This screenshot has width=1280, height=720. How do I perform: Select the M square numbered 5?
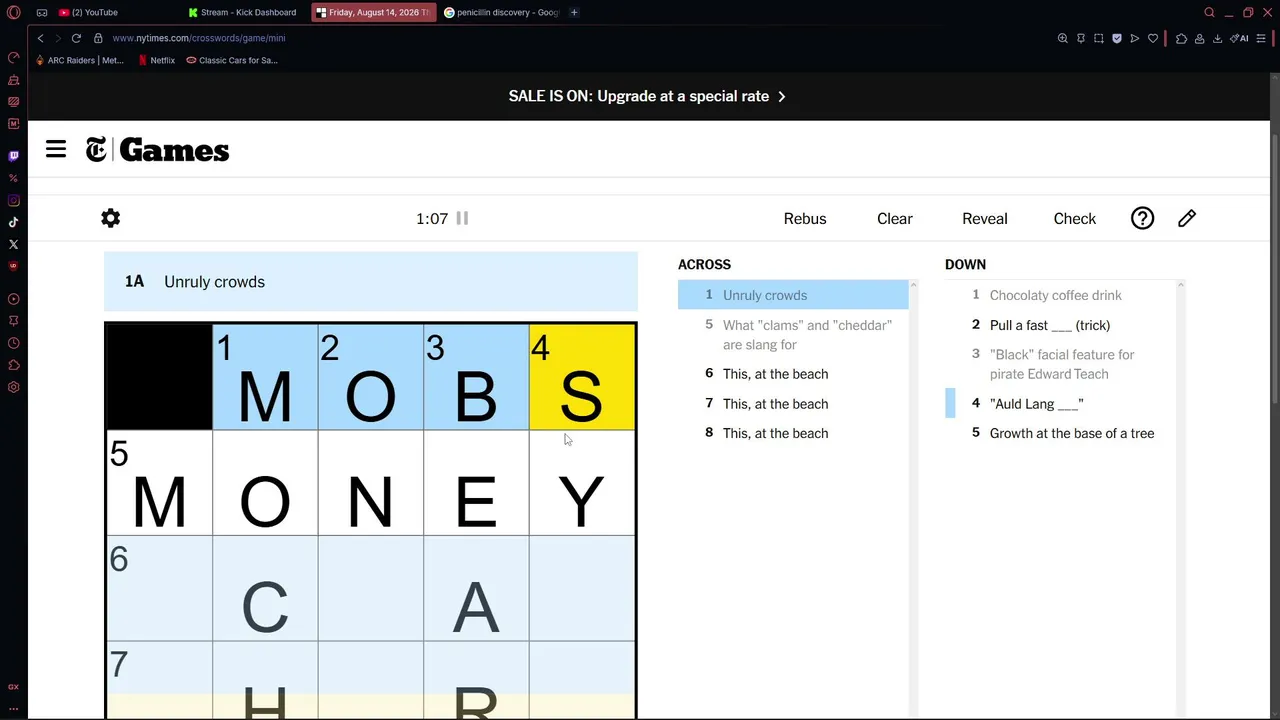point(159,483)
